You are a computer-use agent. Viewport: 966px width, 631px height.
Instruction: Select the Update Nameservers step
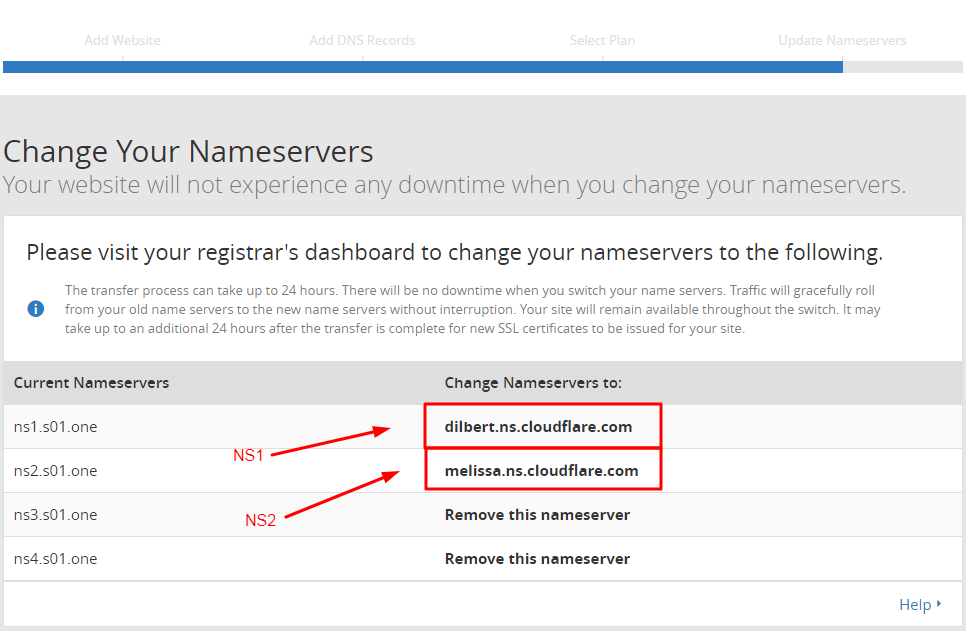(842, 40)
